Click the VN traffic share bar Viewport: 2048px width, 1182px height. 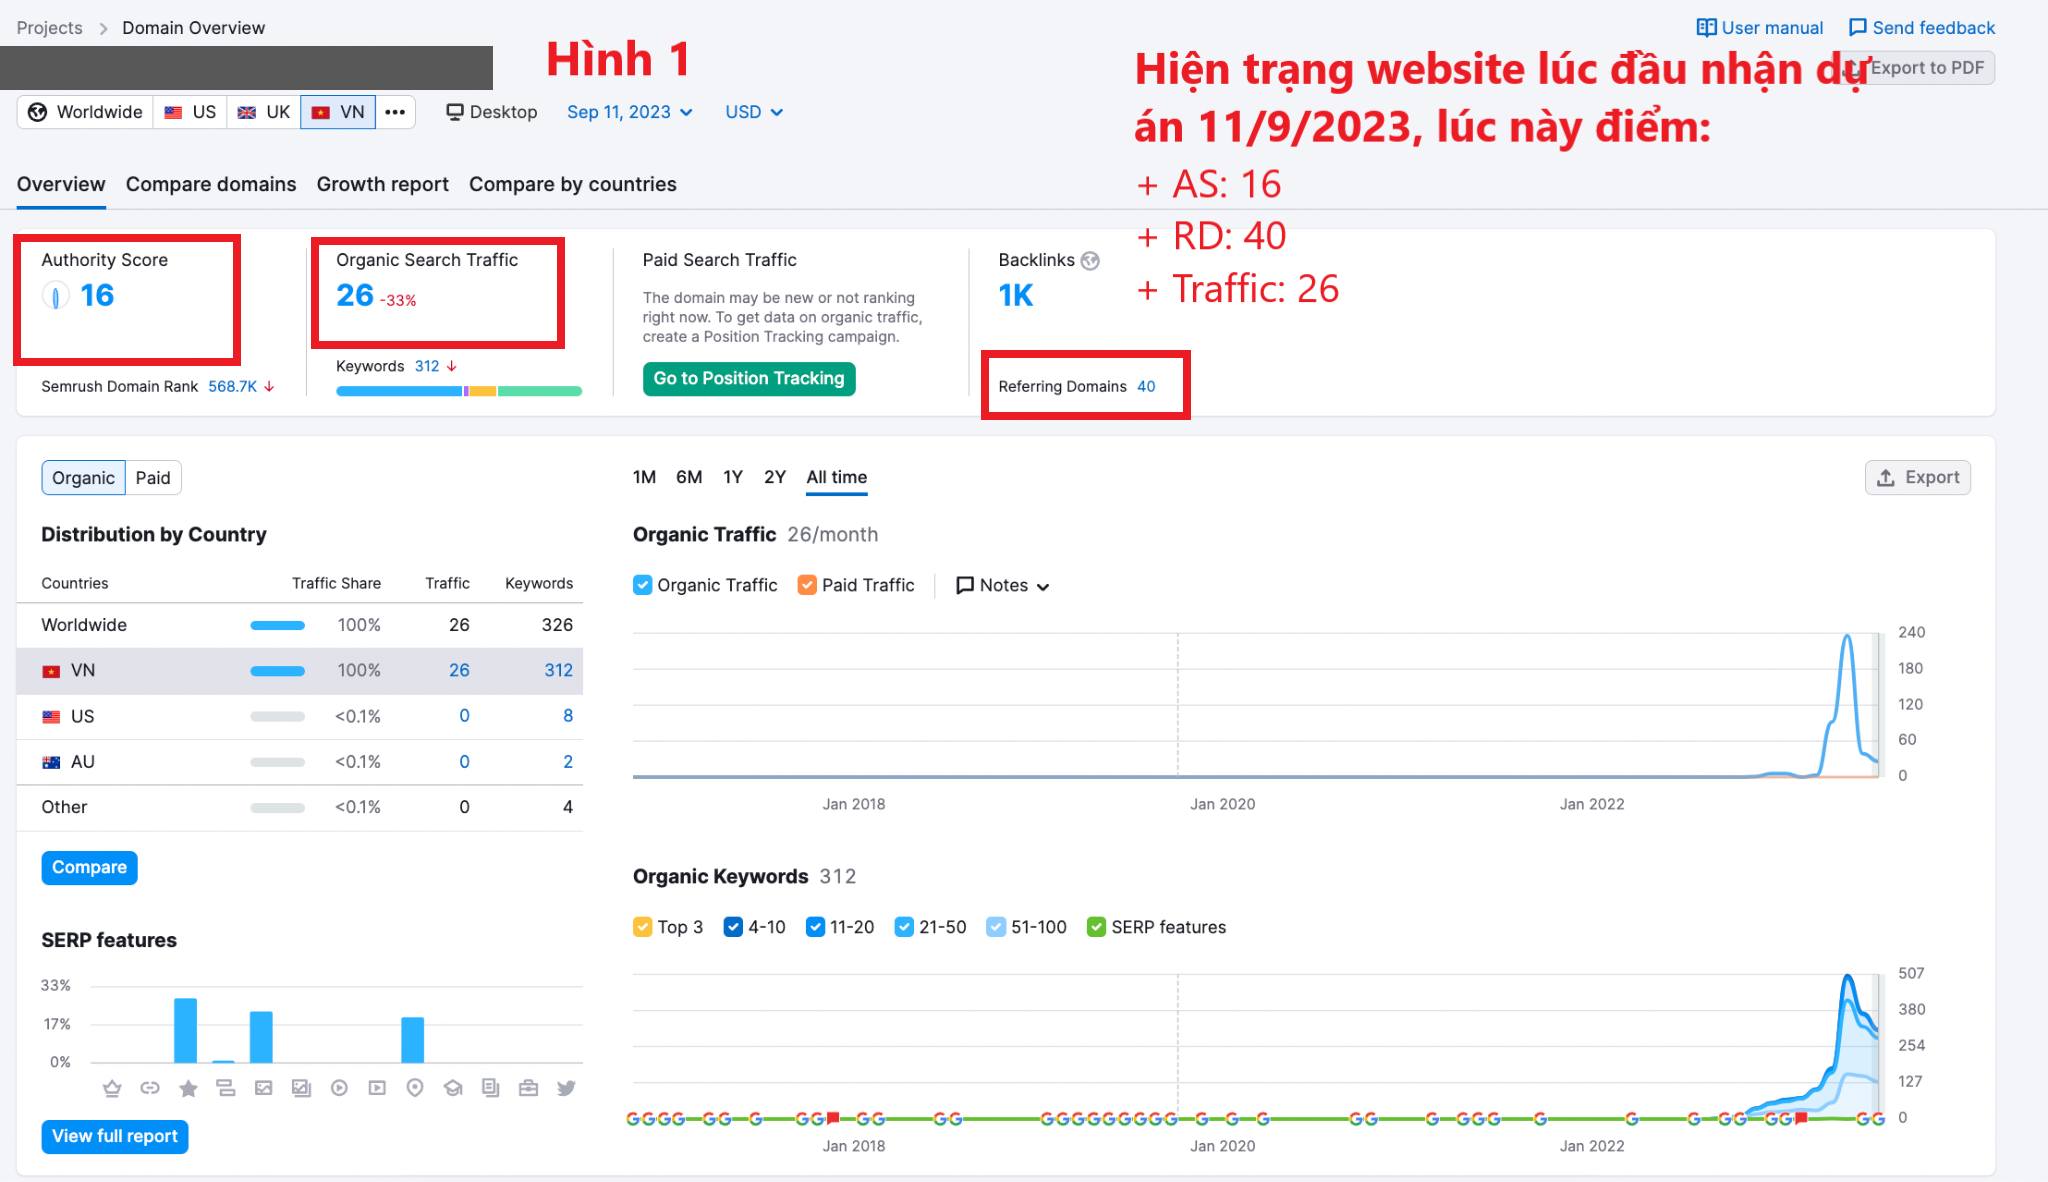click(x=277, y=671)
